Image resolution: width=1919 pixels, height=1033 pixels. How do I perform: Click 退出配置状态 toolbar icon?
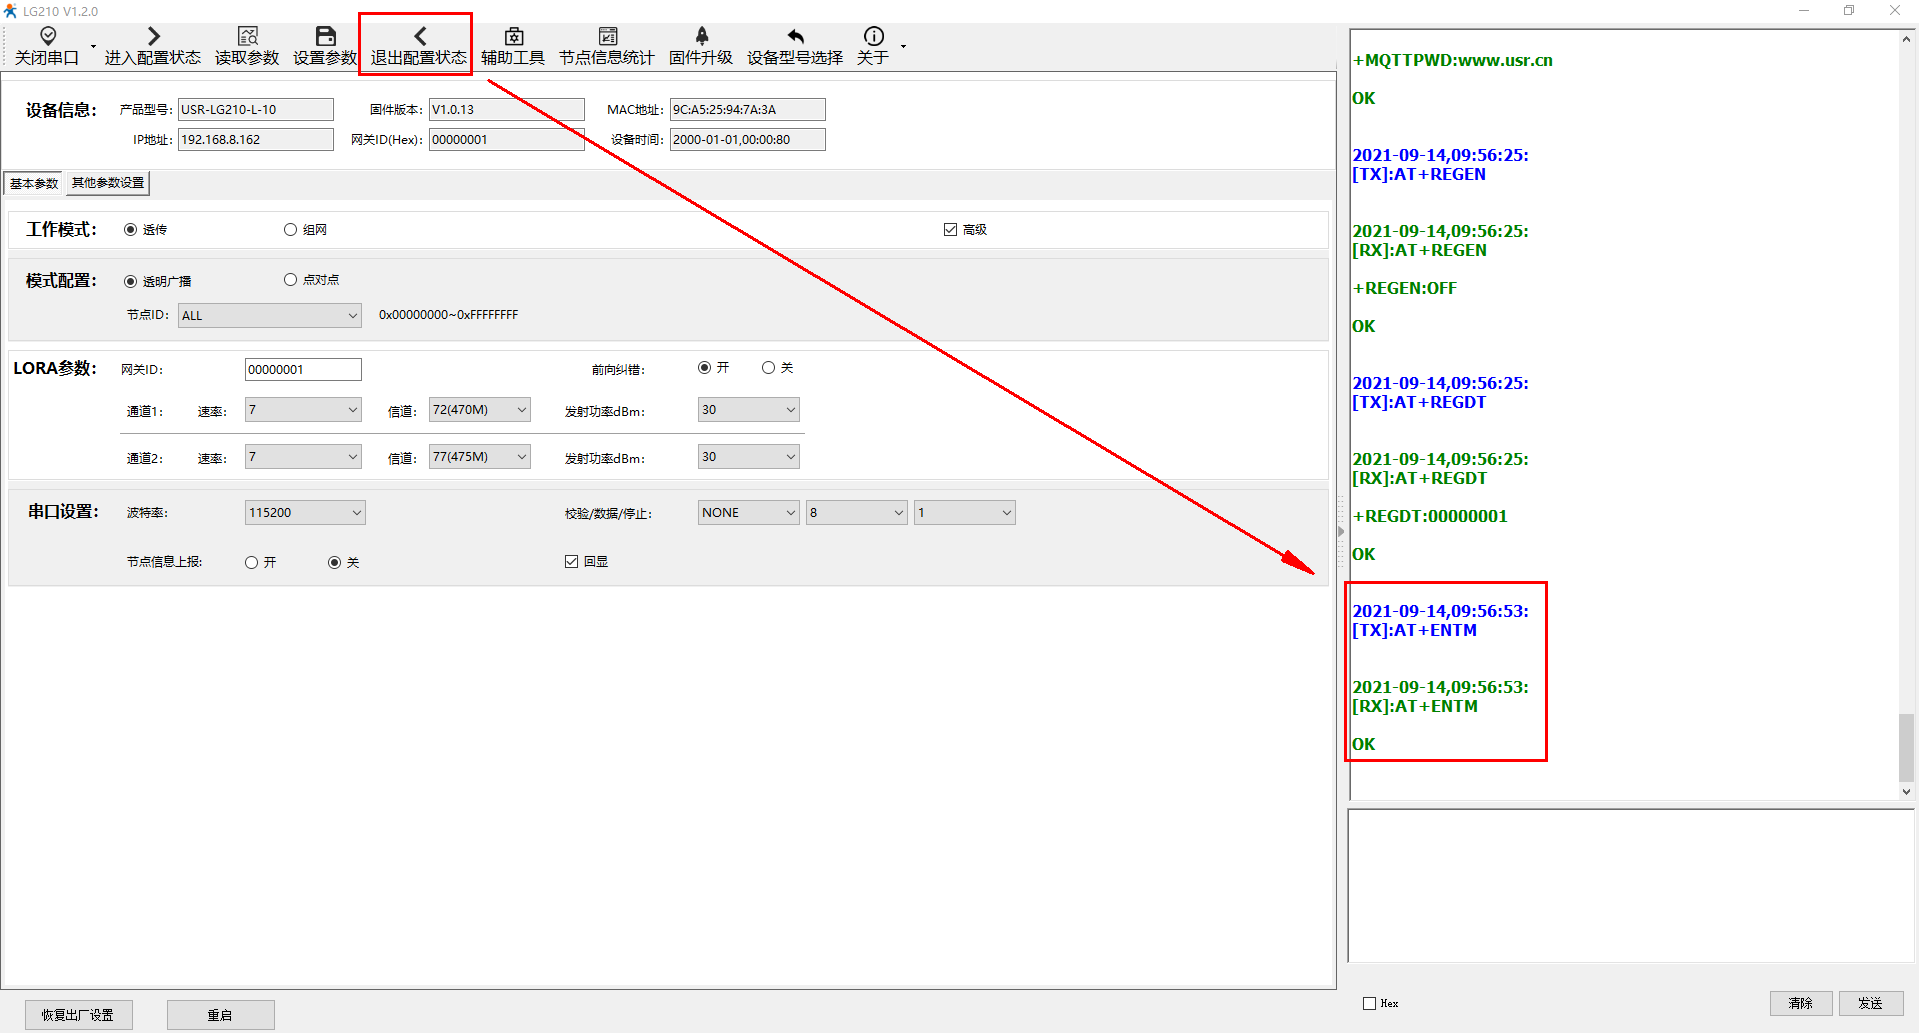(419, 37)
